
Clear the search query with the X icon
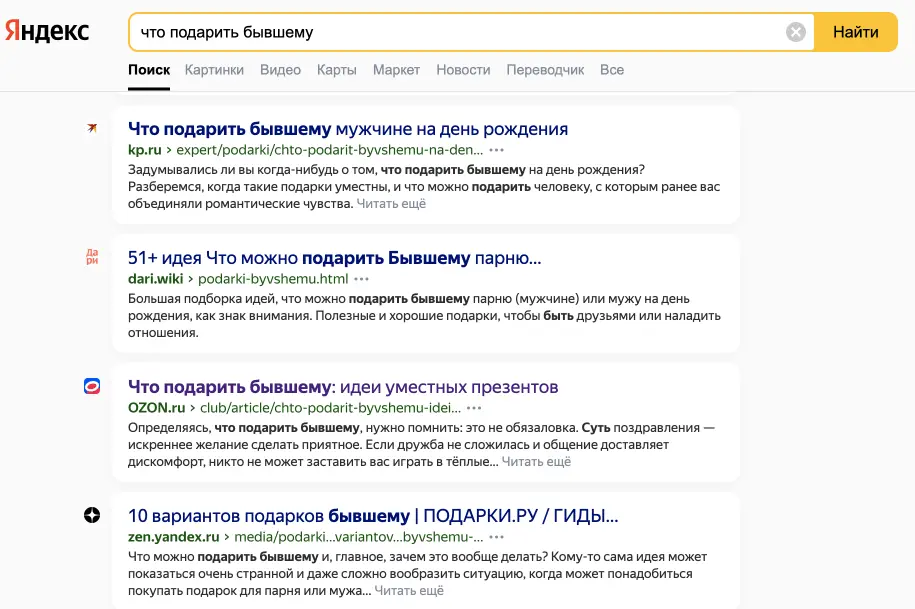796,32
